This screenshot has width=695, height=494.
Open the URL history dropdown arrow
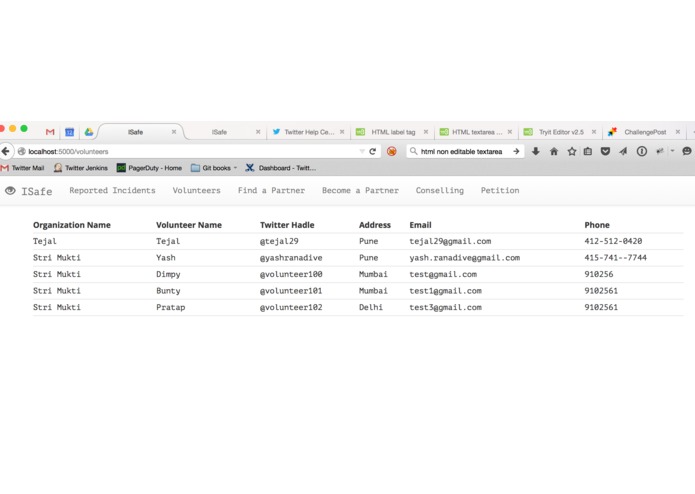(362, 152)
